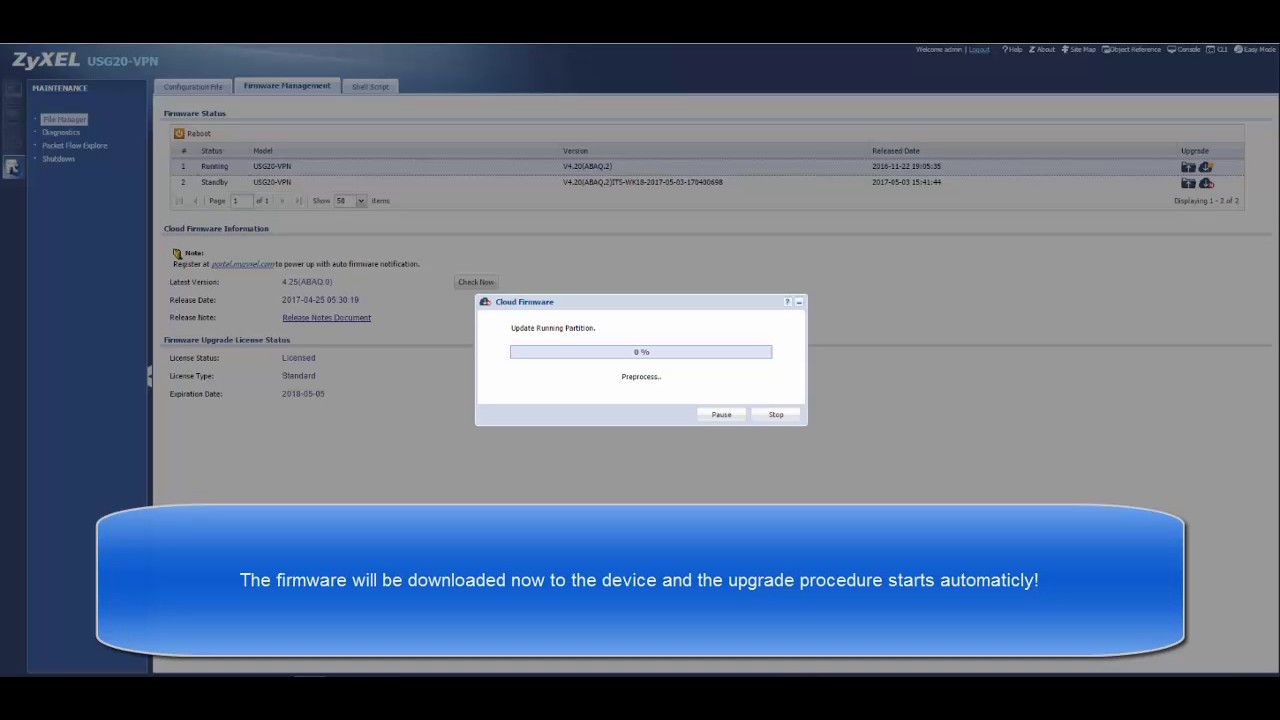Go to first page of firmware table

180,201
